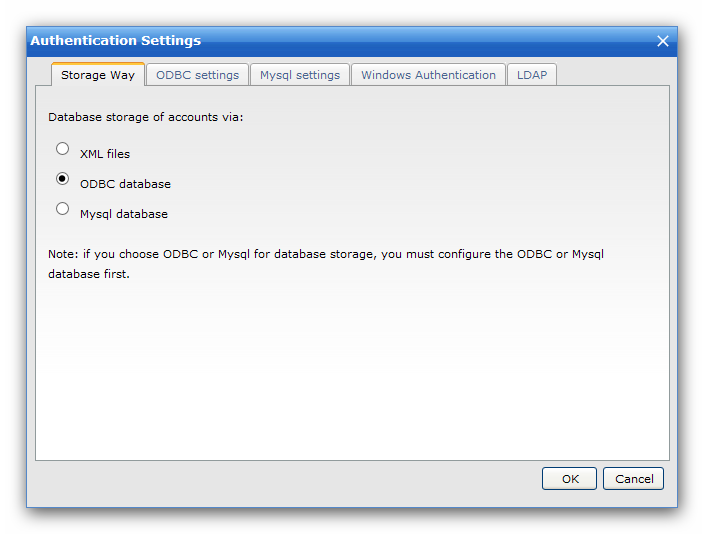Click the 'XML files' label text
704x534 pixels.
click(105, 154)
